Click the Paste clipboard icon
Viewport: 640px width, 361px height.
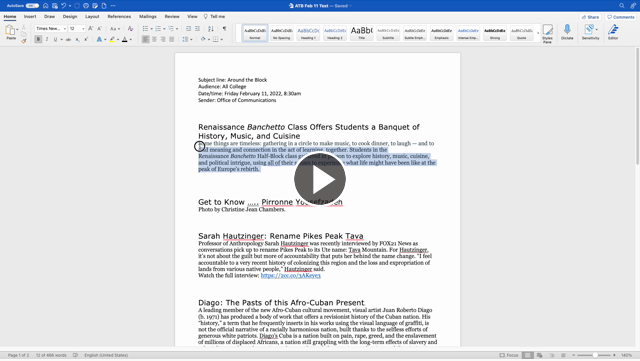tap(10, 31)
